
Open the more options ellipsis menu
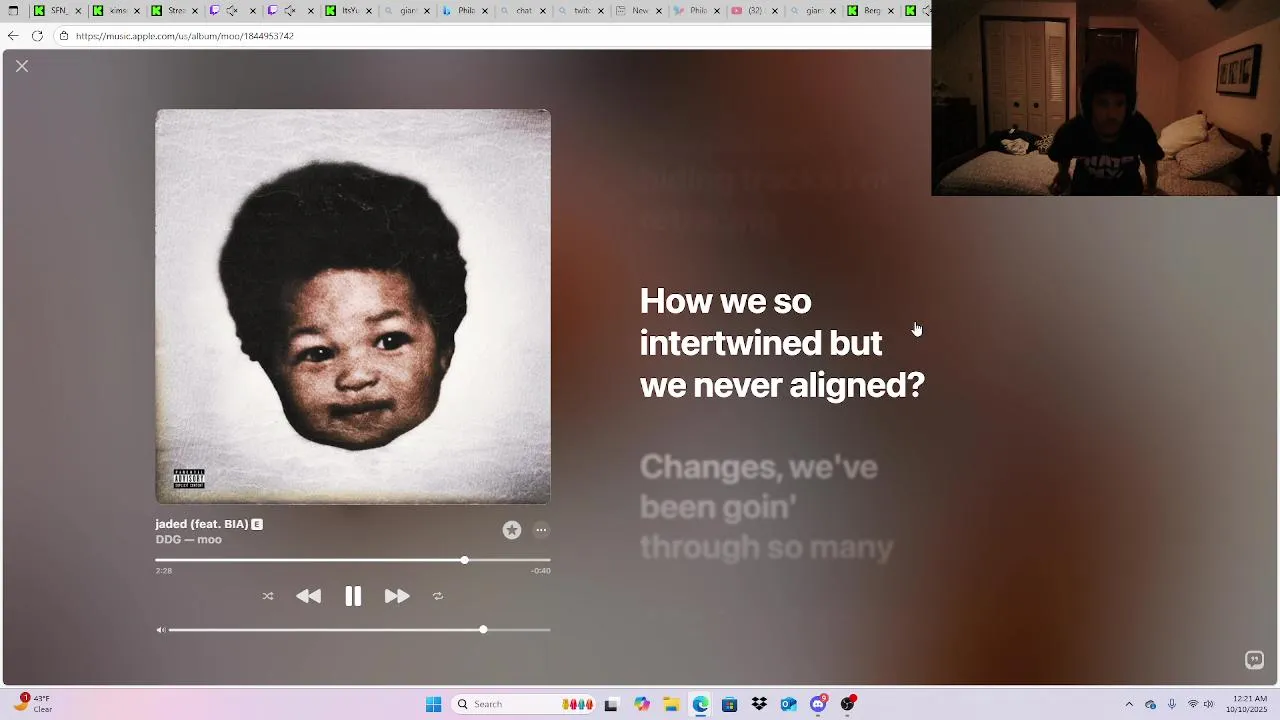coord(541,530)
